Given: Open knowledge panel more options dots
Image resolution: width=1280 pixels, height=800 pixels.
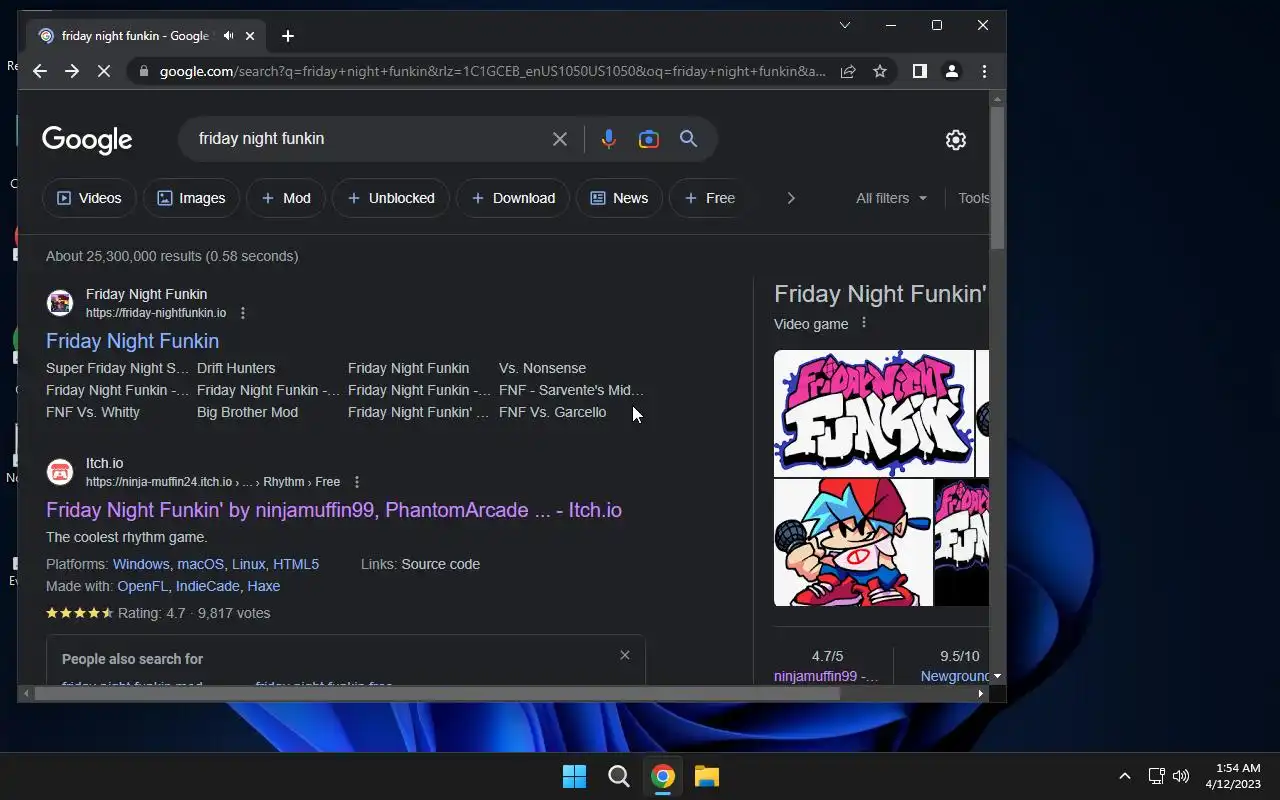Looking at the screenshot, I should coord(864,323).
